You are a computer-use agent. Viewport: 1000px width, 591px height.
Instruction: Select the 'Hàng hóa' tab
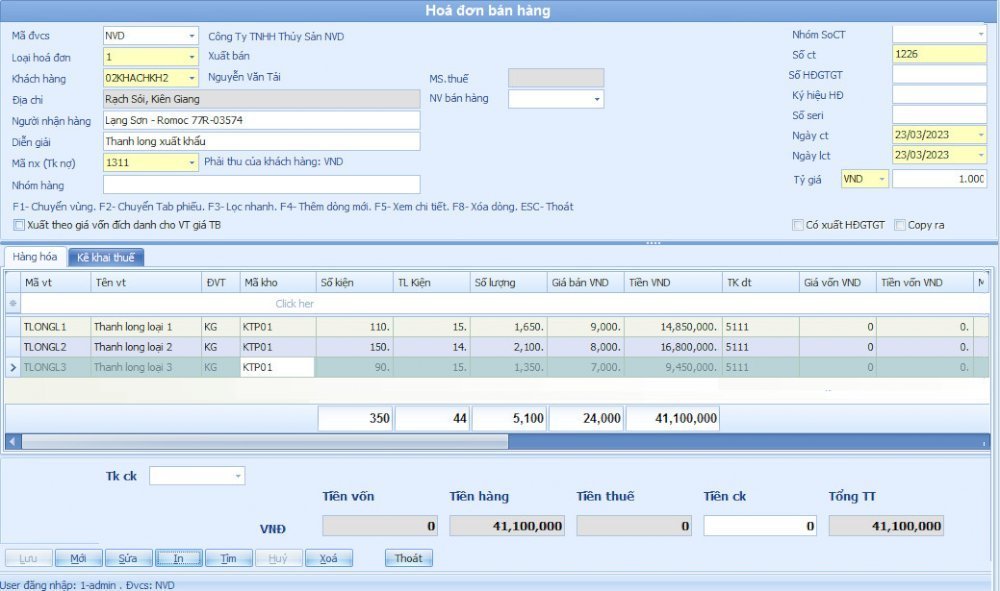tap(35, 257)
